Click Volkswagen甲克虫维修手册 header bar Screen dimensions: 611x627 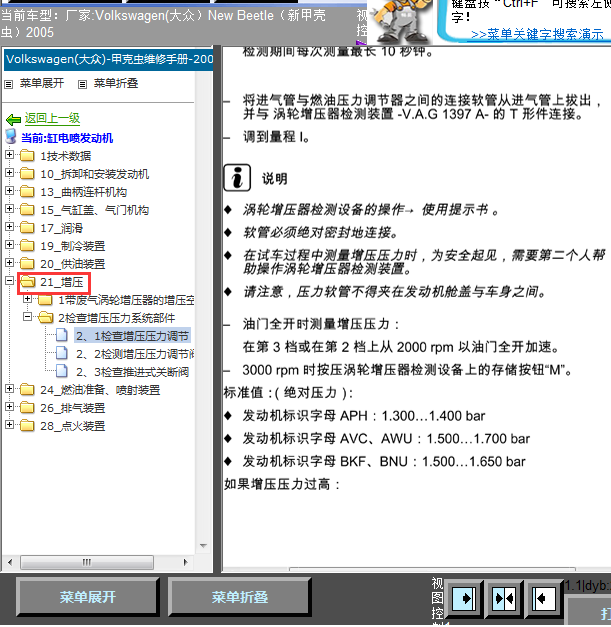[x=108, y=59]
